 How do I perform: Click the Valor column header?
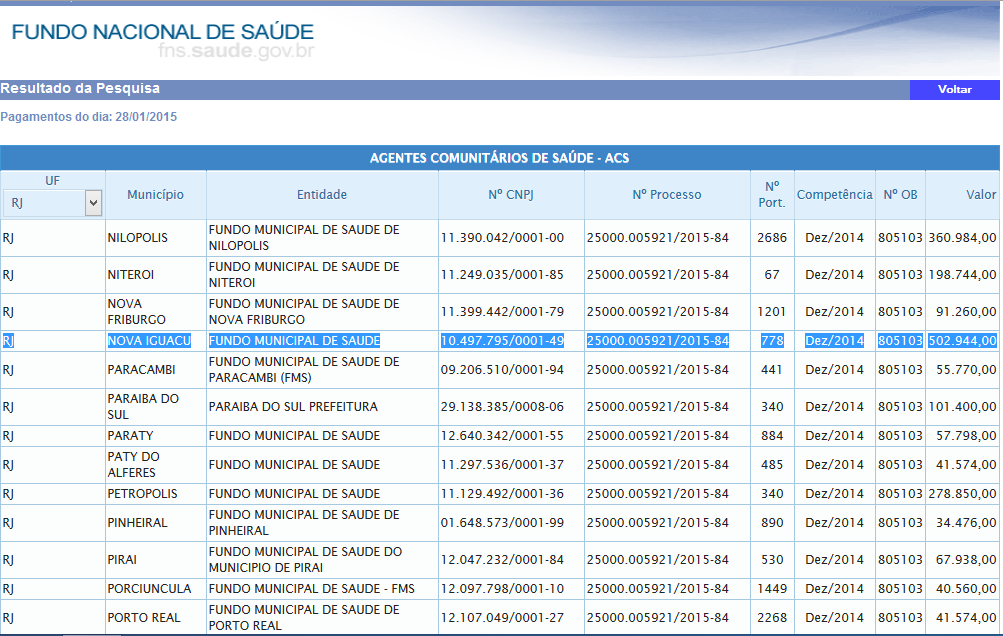coord(981,195)
